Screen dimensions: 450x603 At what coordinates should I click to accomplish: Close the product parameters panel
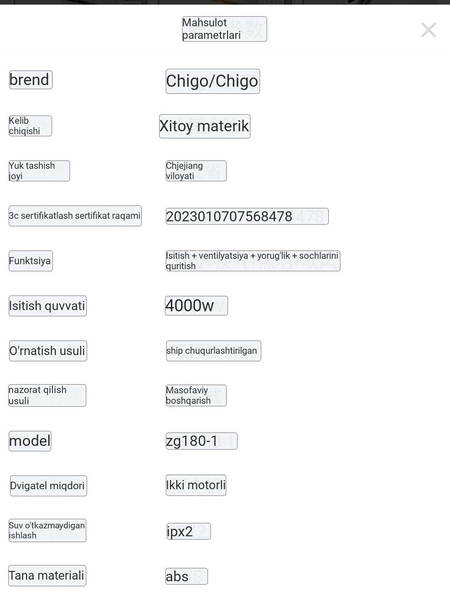[428, 30]
